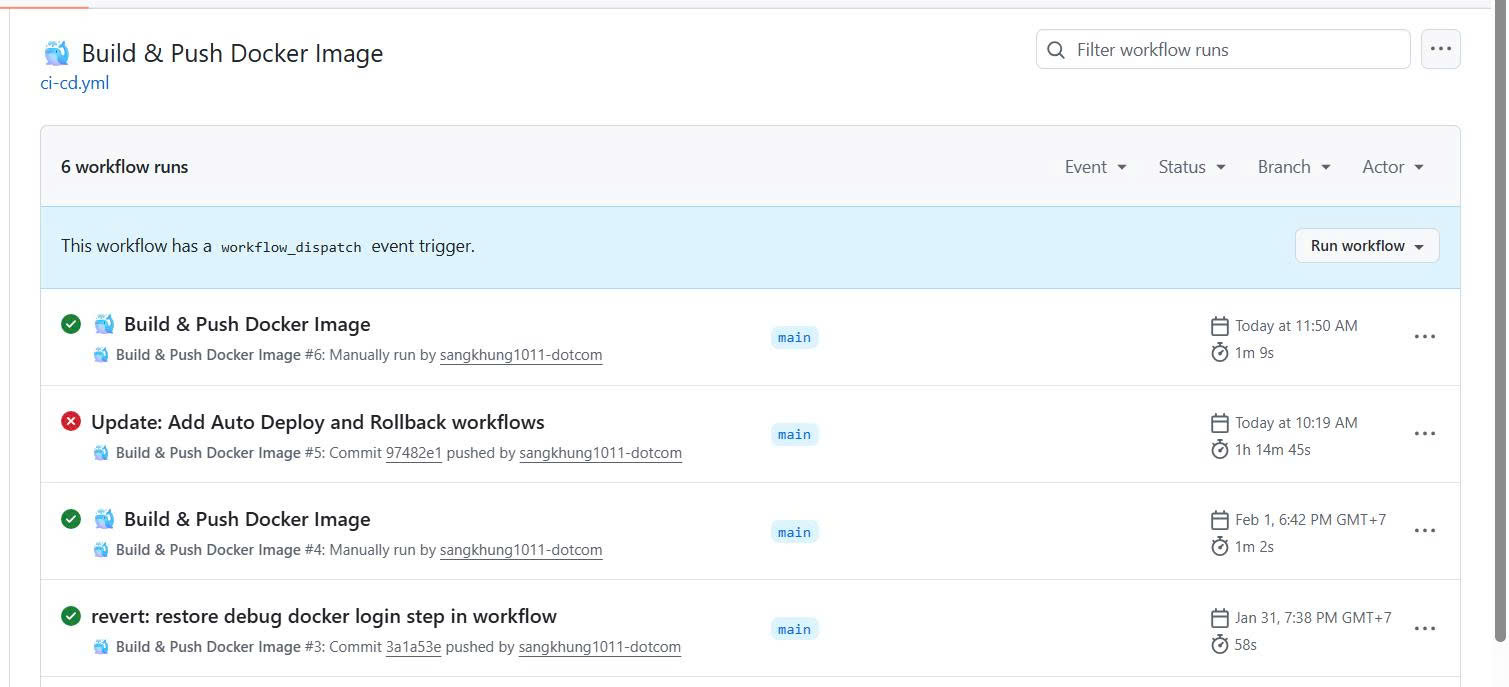Open options menu for run #6
The image size is (1509, 687).
[x=1424, y=337]
